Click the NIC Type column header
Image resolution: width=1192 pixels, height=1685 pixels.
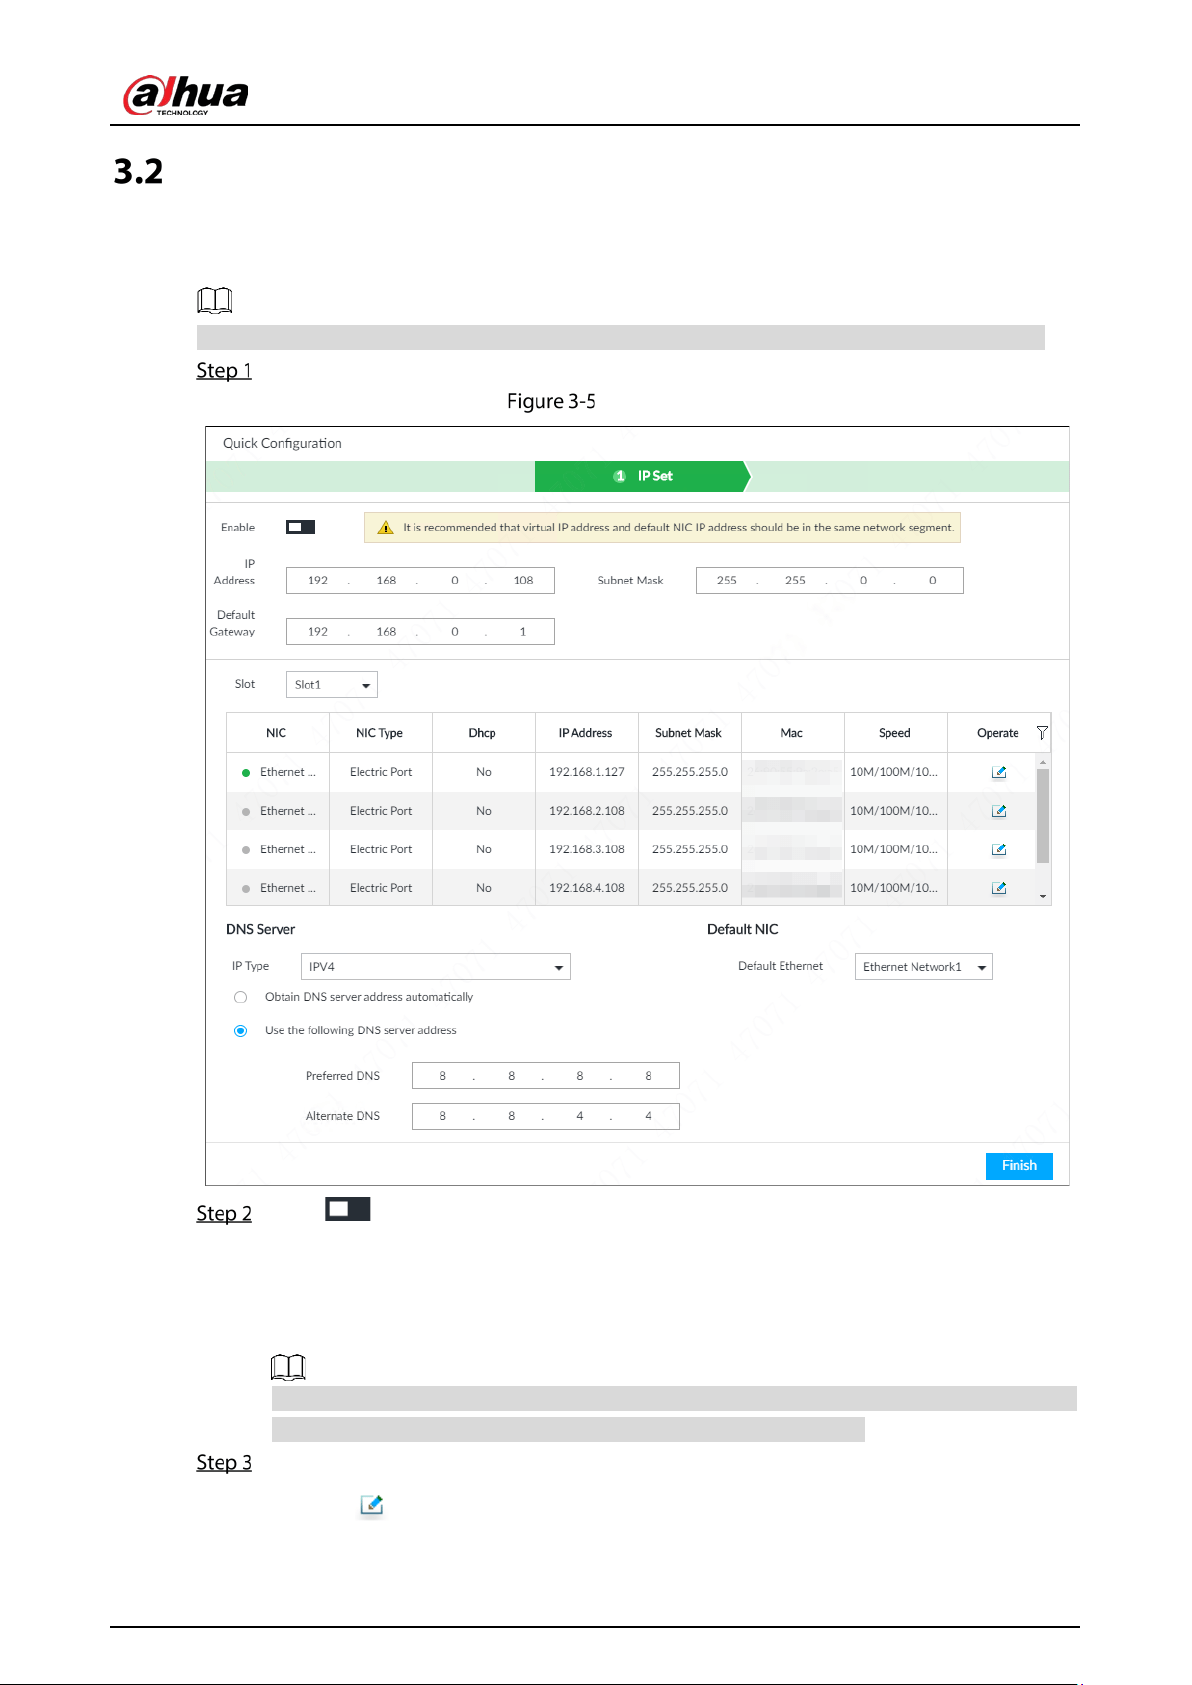(x=380, y=733)
